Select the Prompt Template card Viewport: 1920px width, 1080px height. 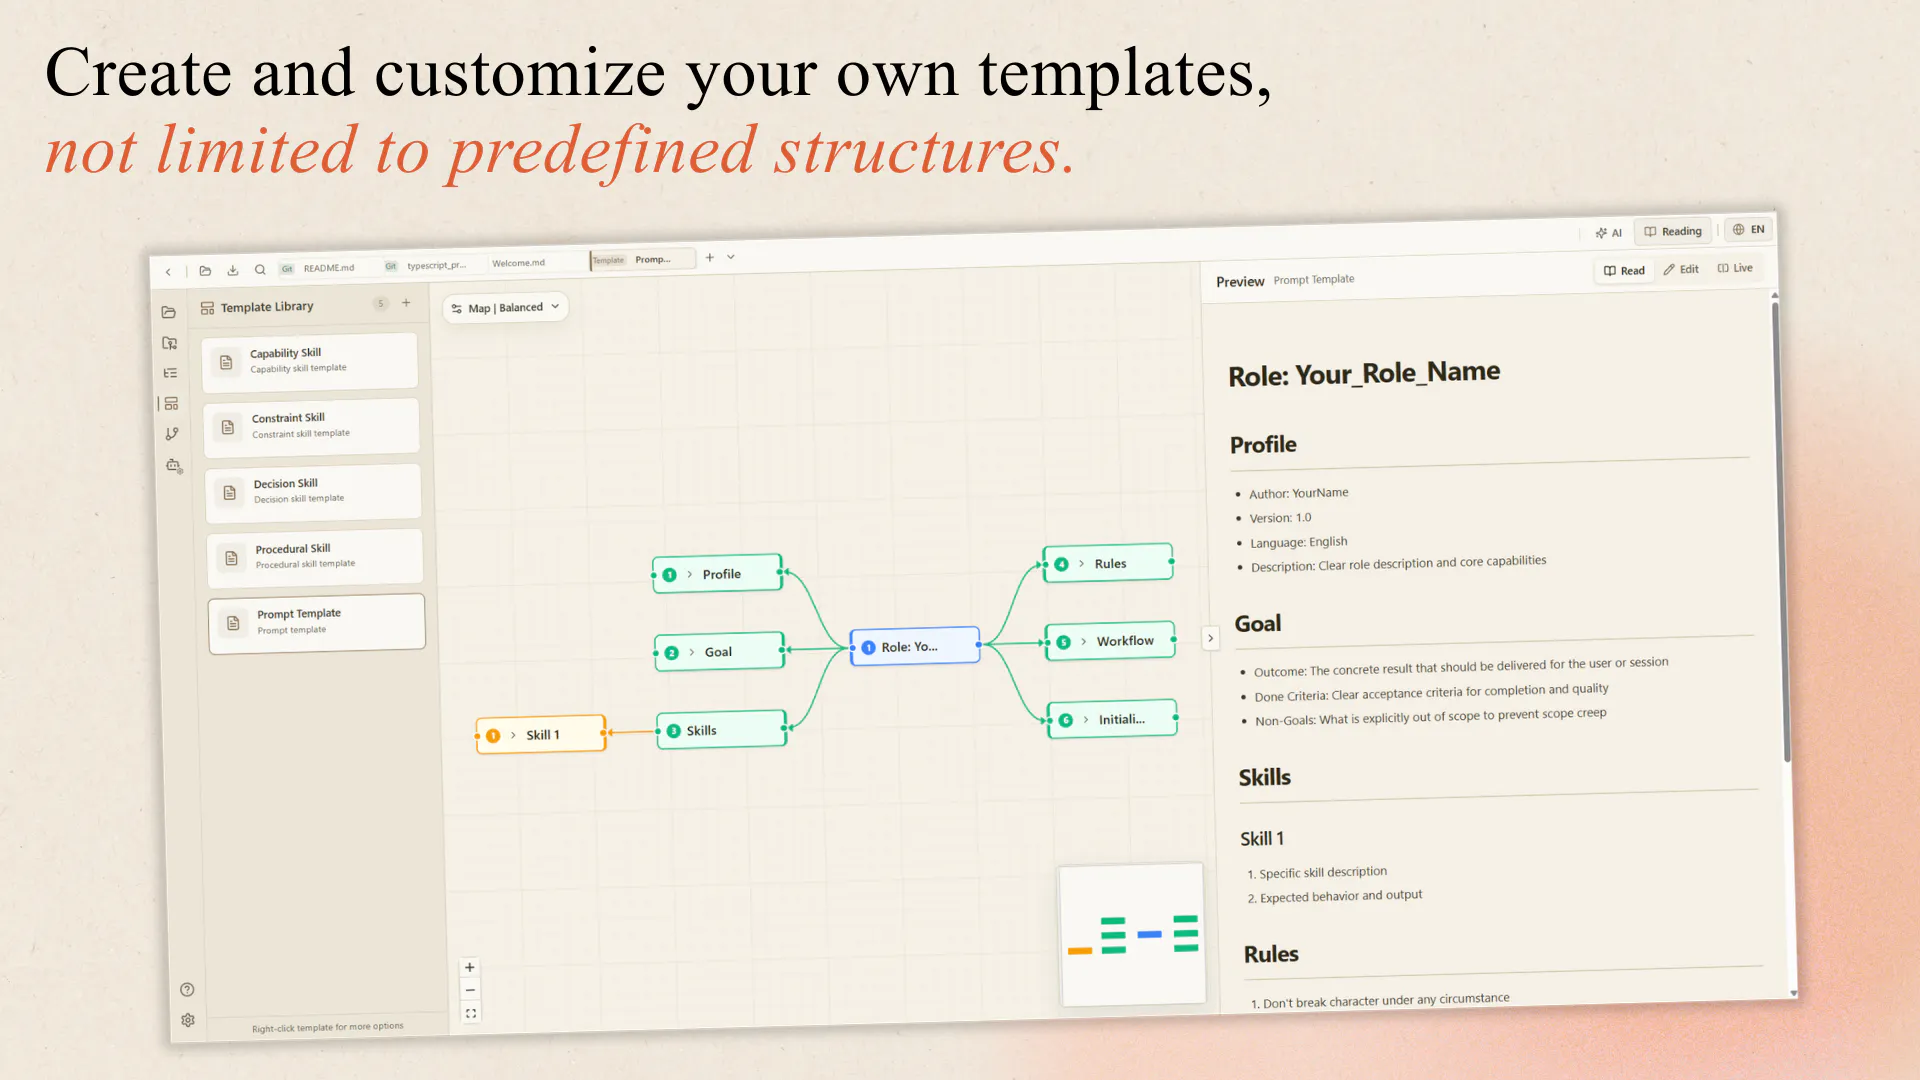(x=317, y=623)
